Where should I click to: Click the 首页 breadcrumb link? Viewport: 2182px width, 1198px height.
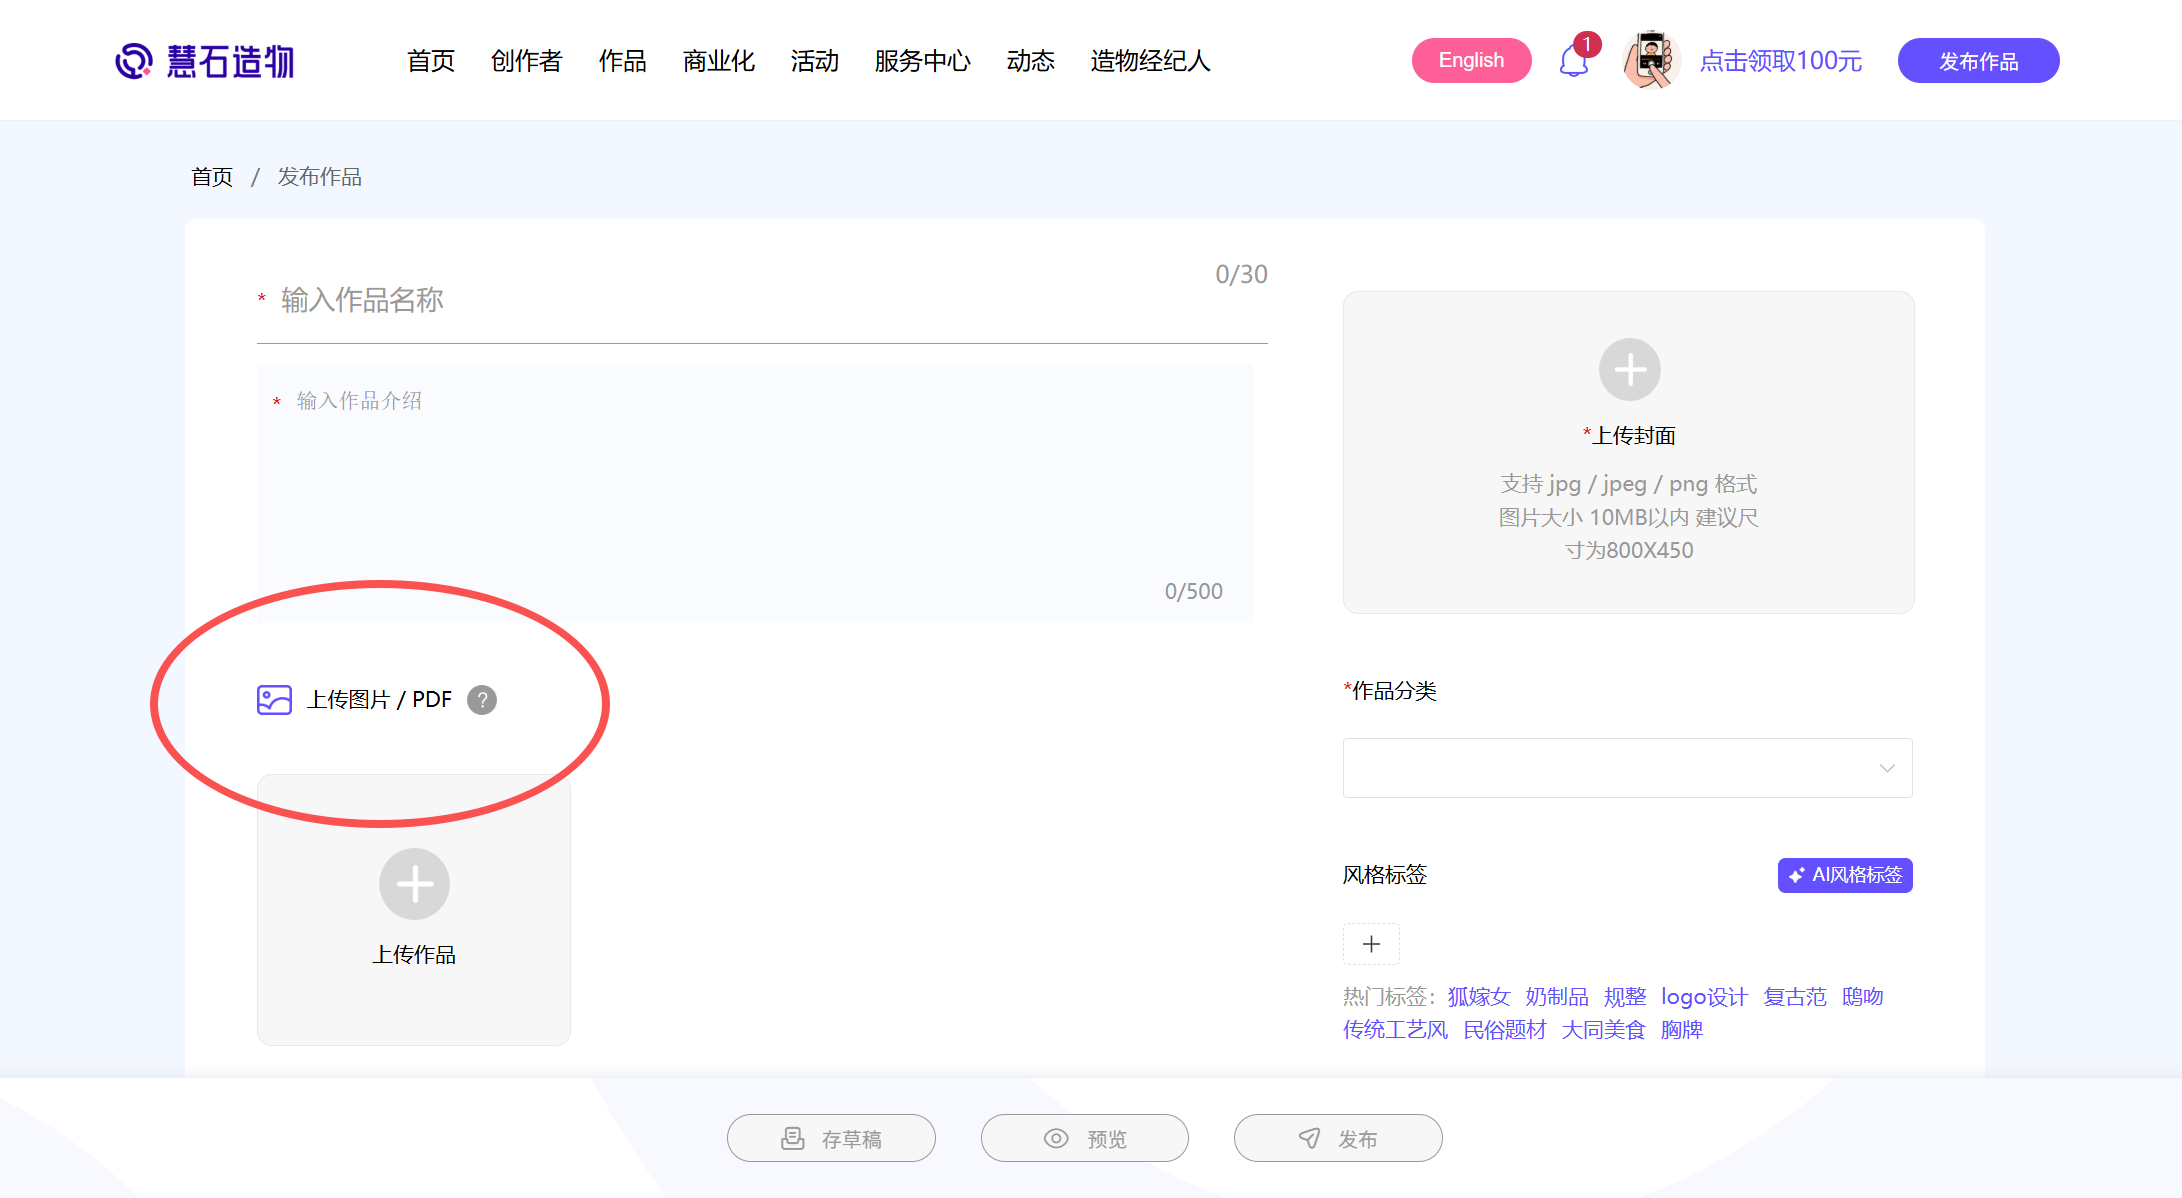(212, 177)
